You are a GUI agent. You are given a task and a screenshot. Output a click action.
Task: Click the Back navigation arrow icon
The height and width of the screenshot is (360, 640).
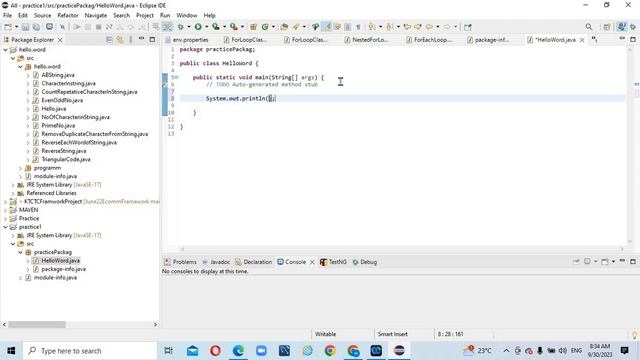pyautogui.click(x=429, y=27)
